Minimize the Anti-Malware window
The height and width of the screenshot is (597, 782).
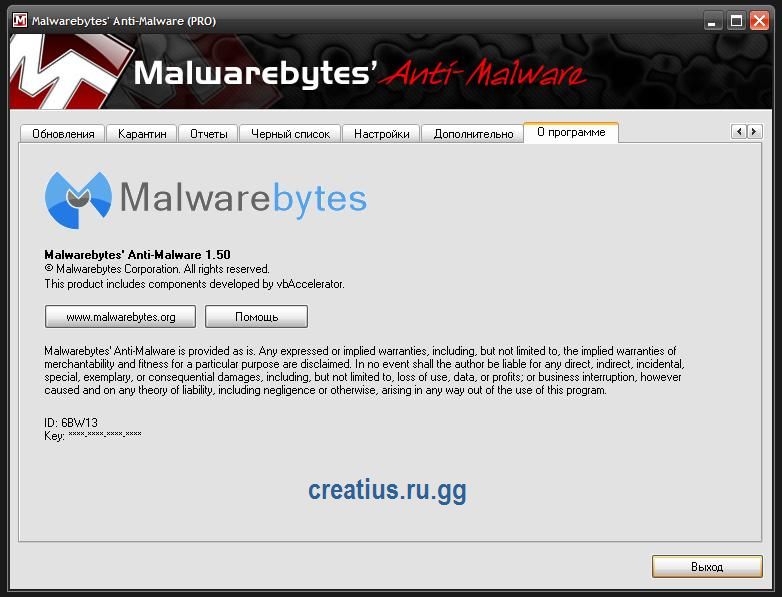point(713,21)
